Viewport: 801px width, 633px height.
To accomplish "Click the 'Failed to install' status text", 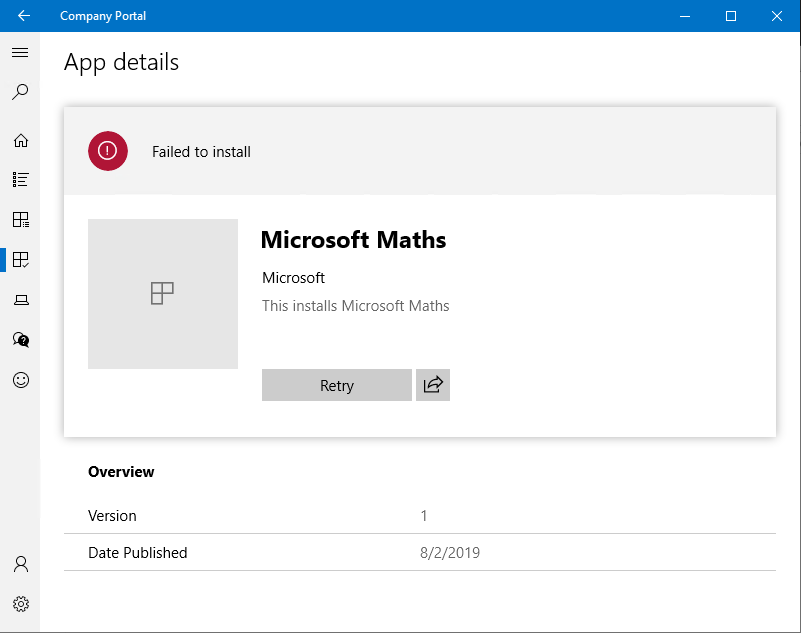I will 201,152.
